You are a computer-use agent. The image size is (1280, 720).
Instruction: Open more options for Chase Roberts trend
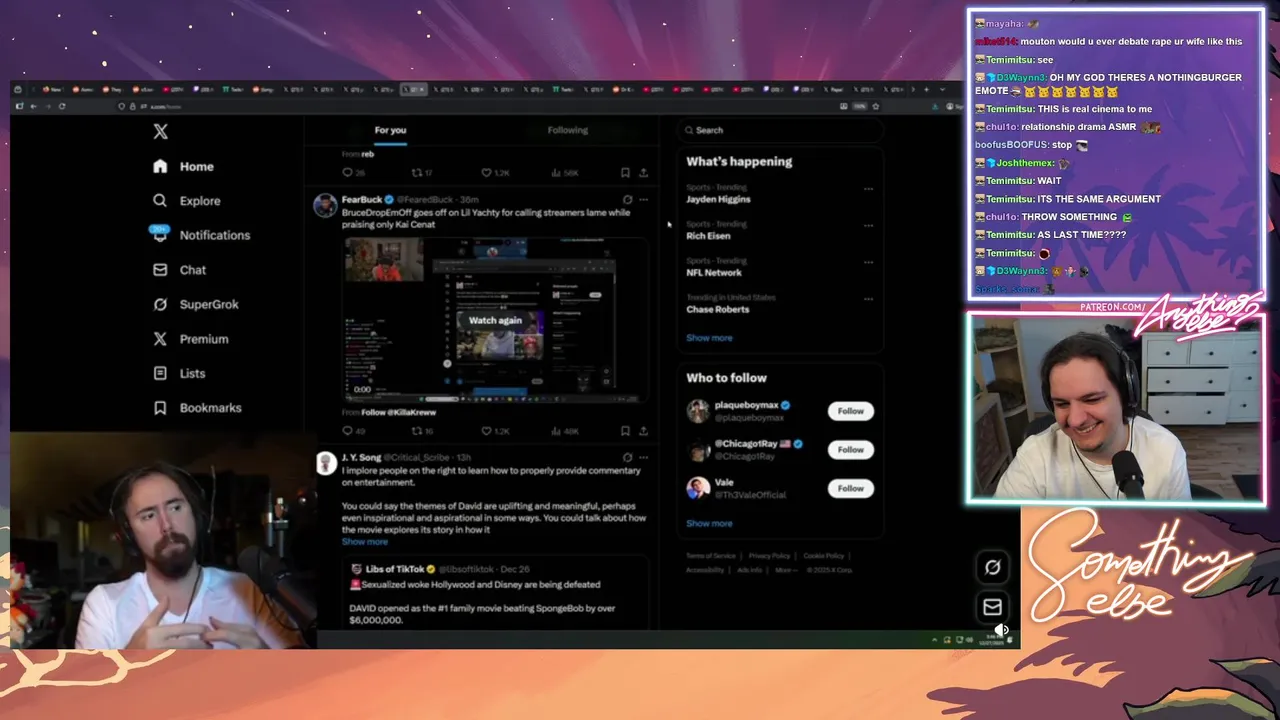coord(868,300)
